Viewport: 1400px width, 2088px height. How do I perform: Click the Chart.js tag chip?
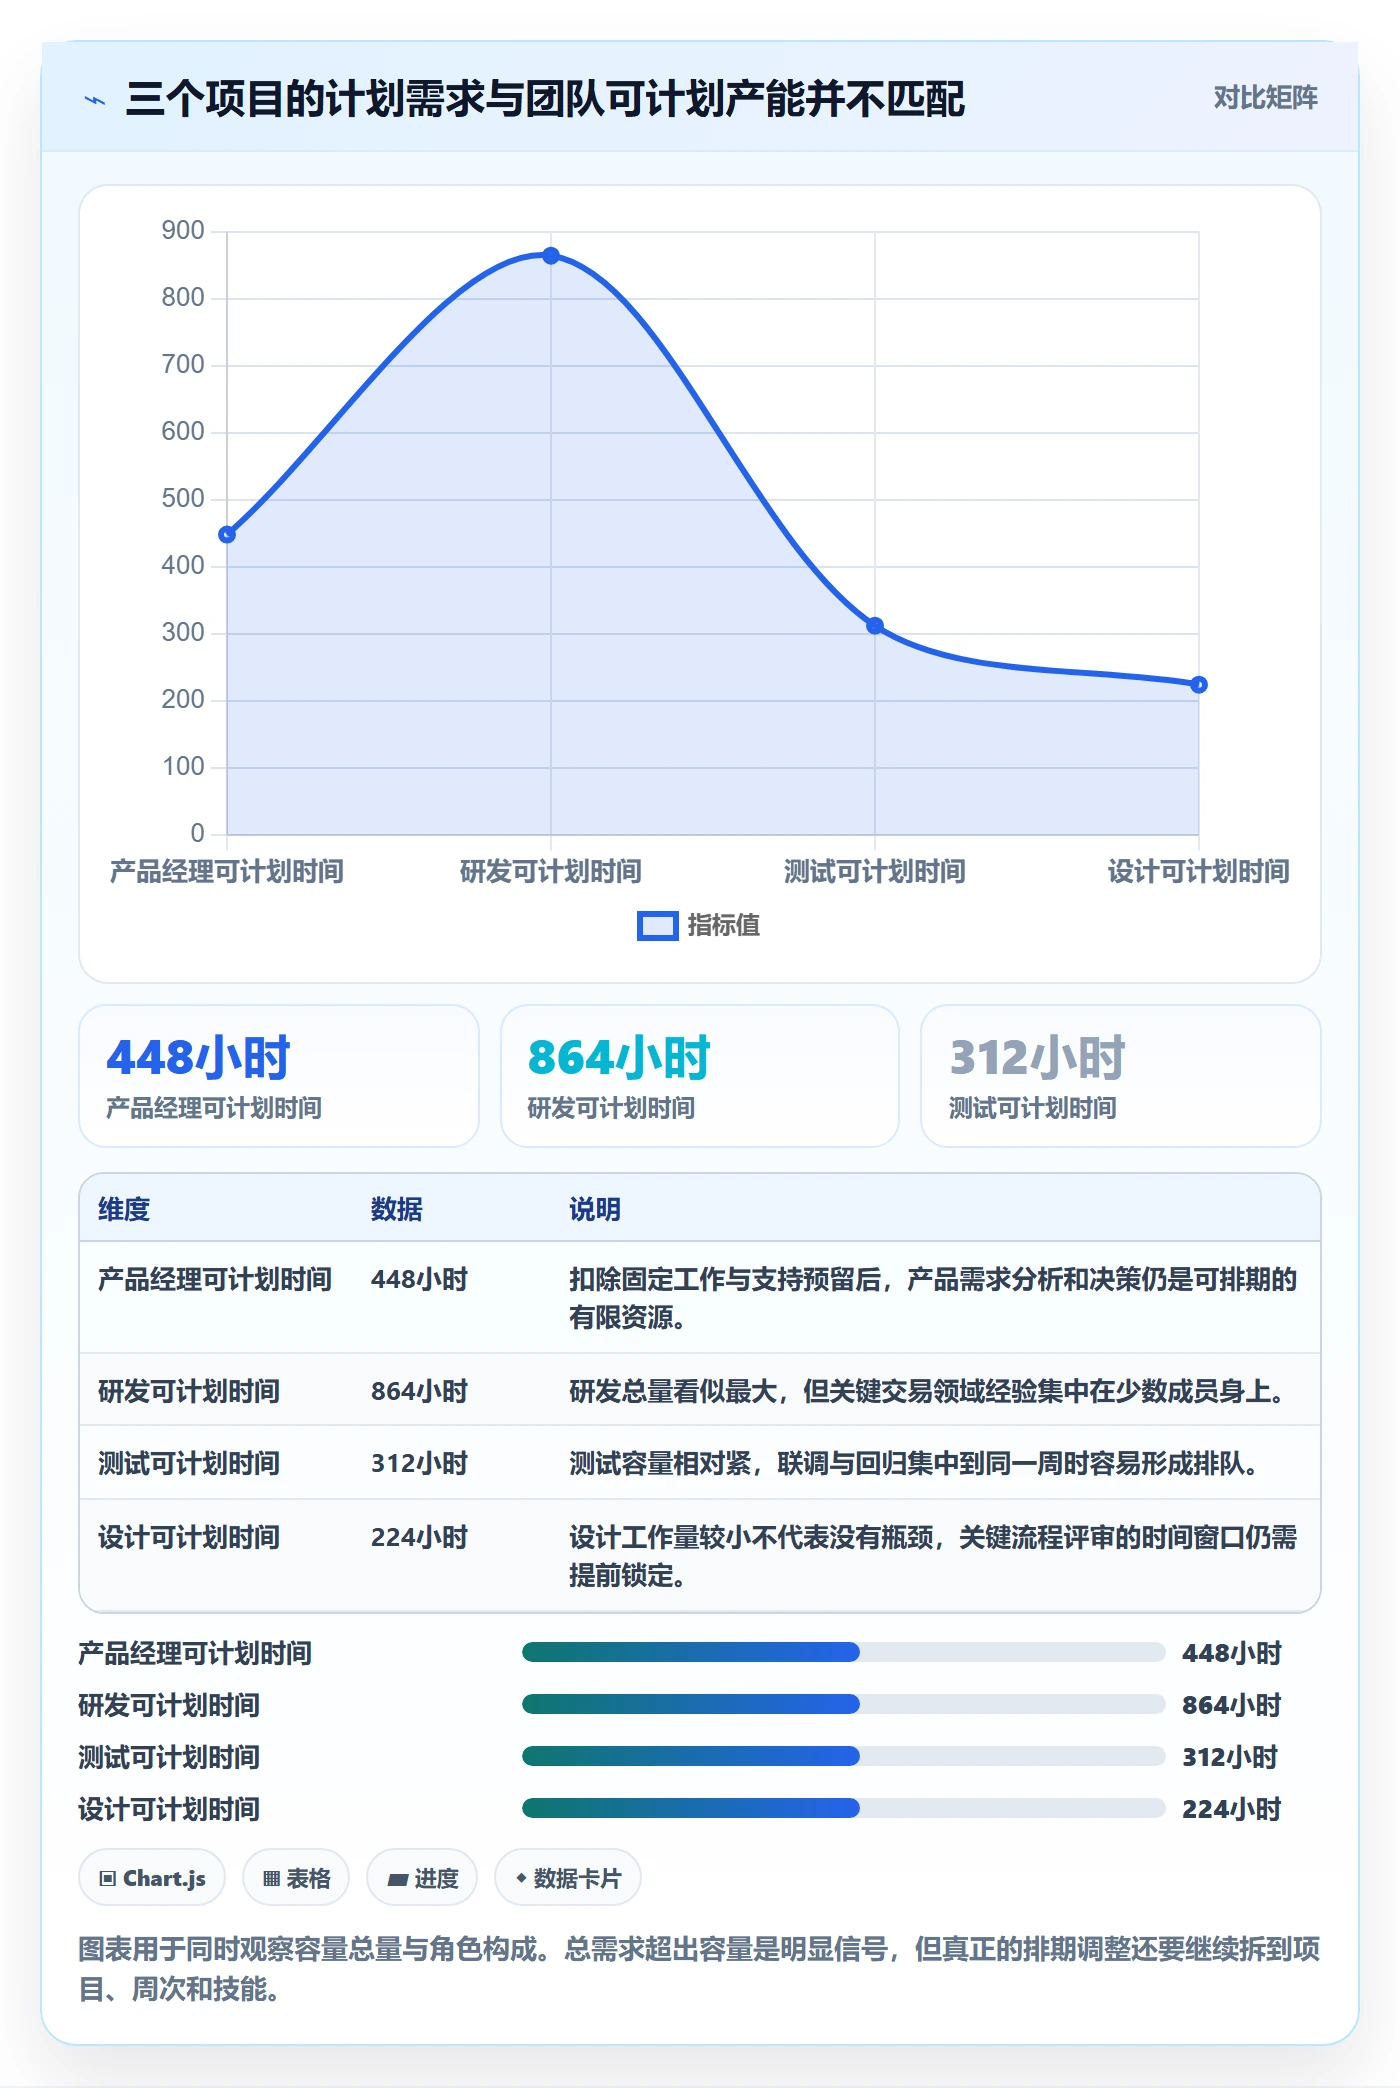pyautogui.click(x=152, y=1878)
